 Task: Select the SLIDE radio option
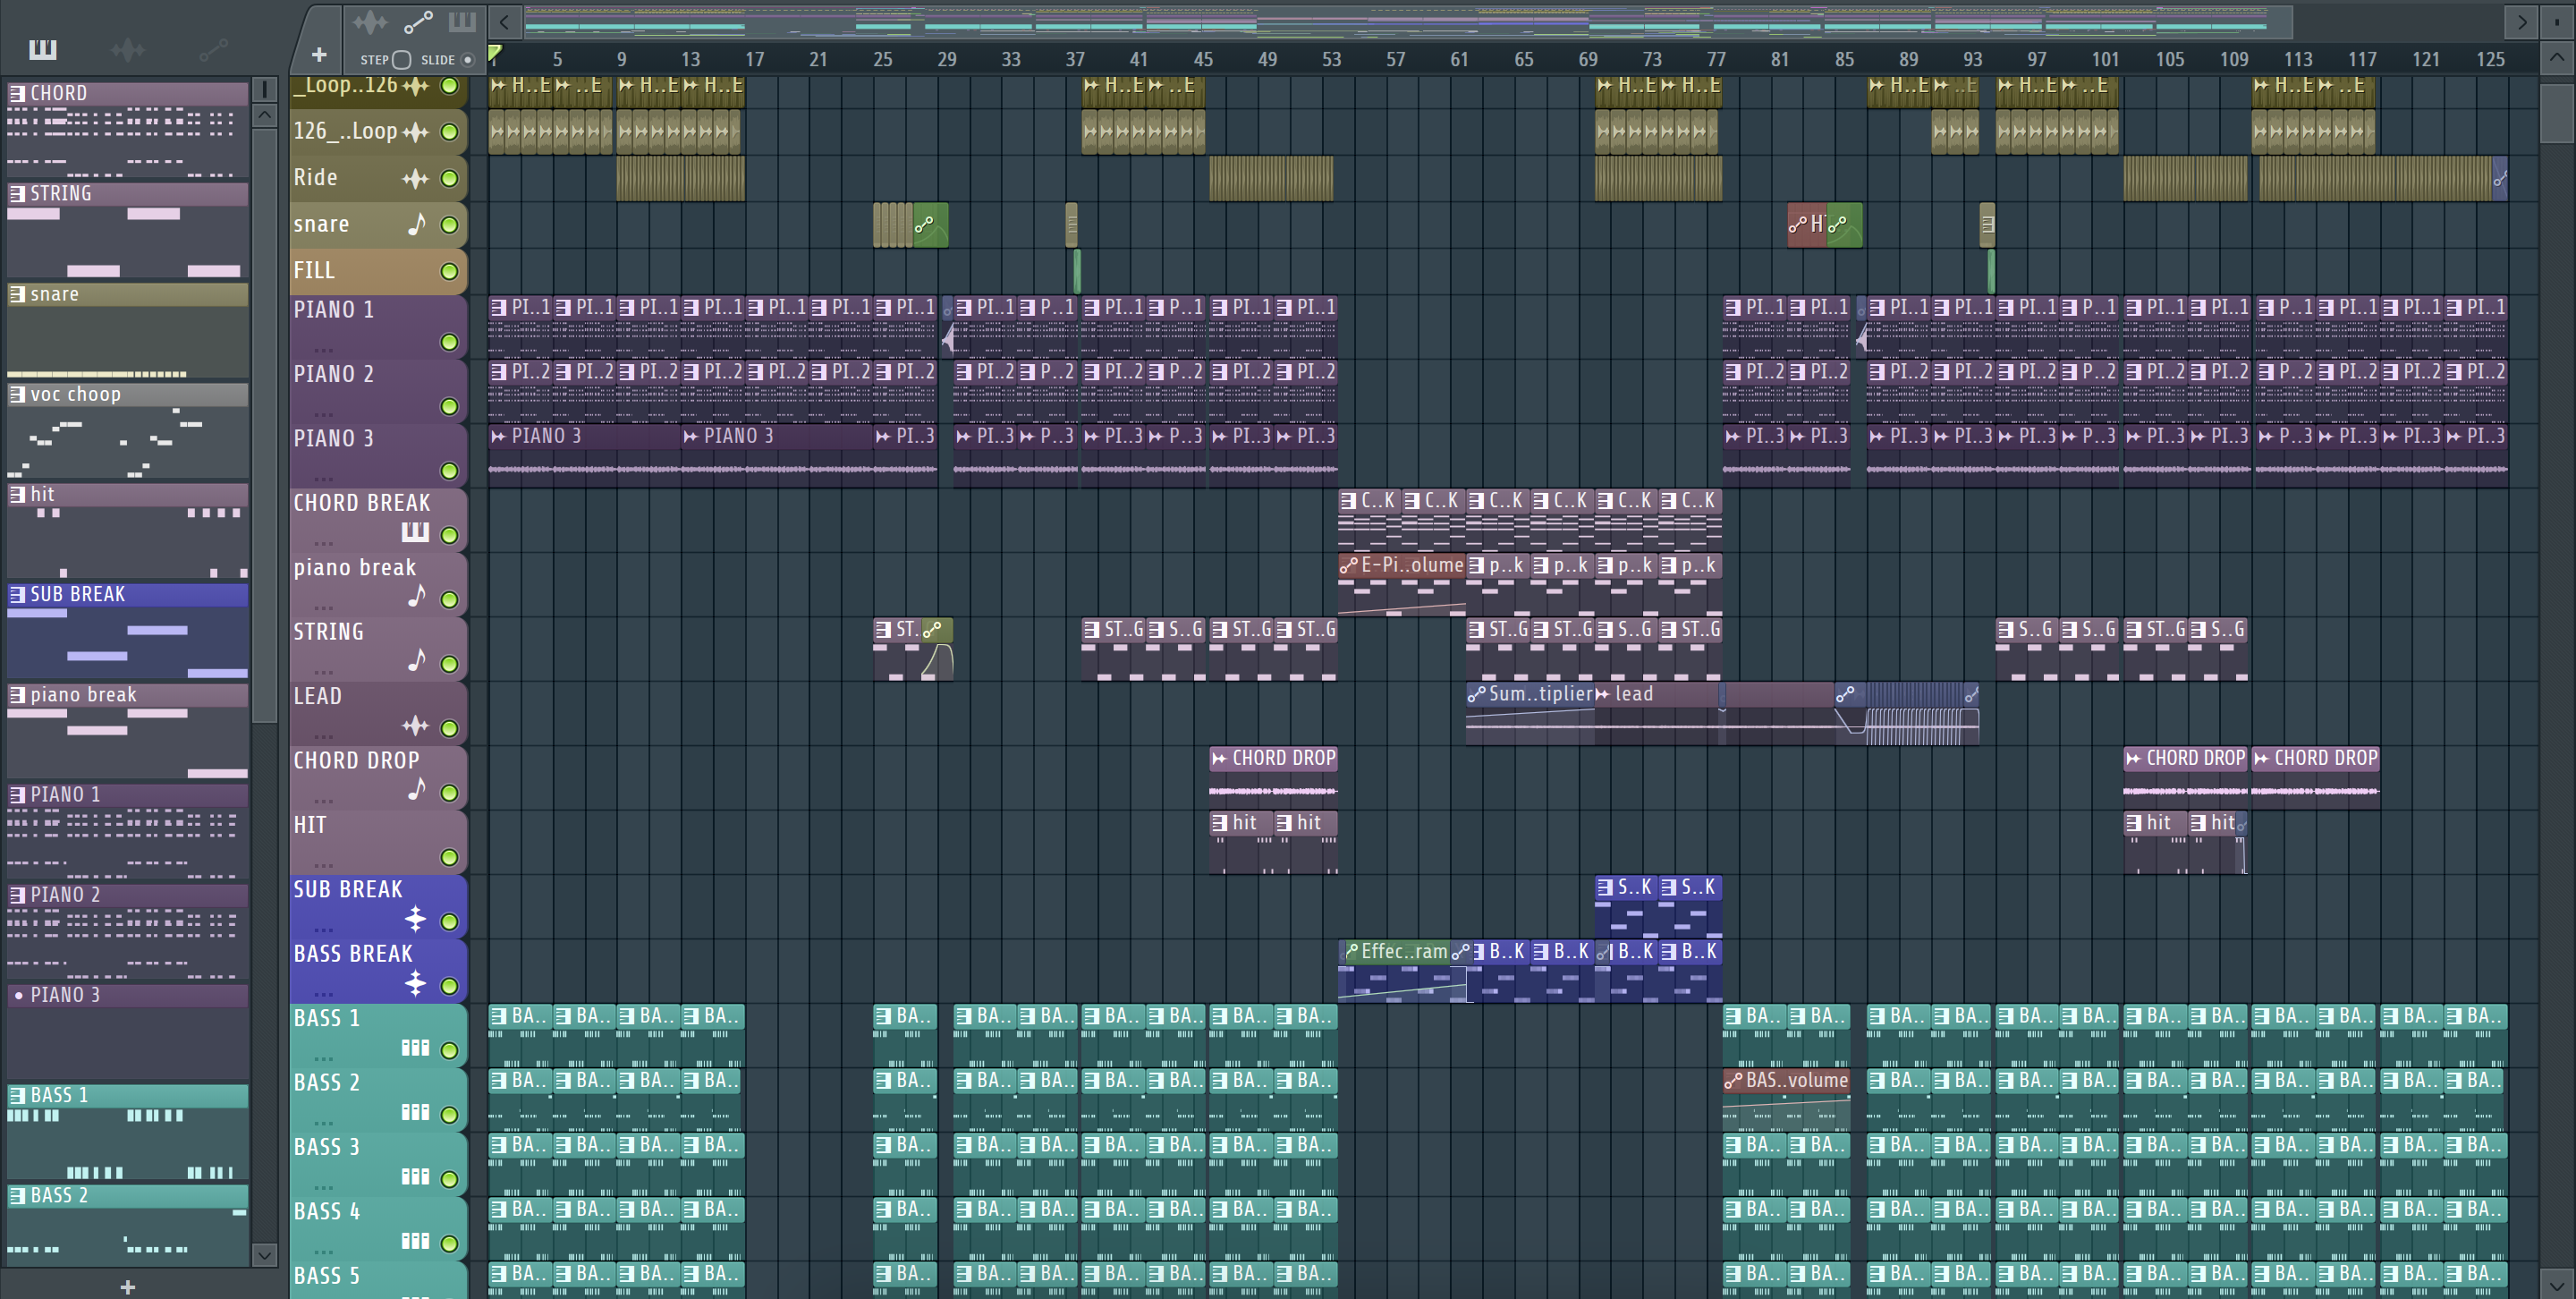pyautogui.click(x=467, y=60)
